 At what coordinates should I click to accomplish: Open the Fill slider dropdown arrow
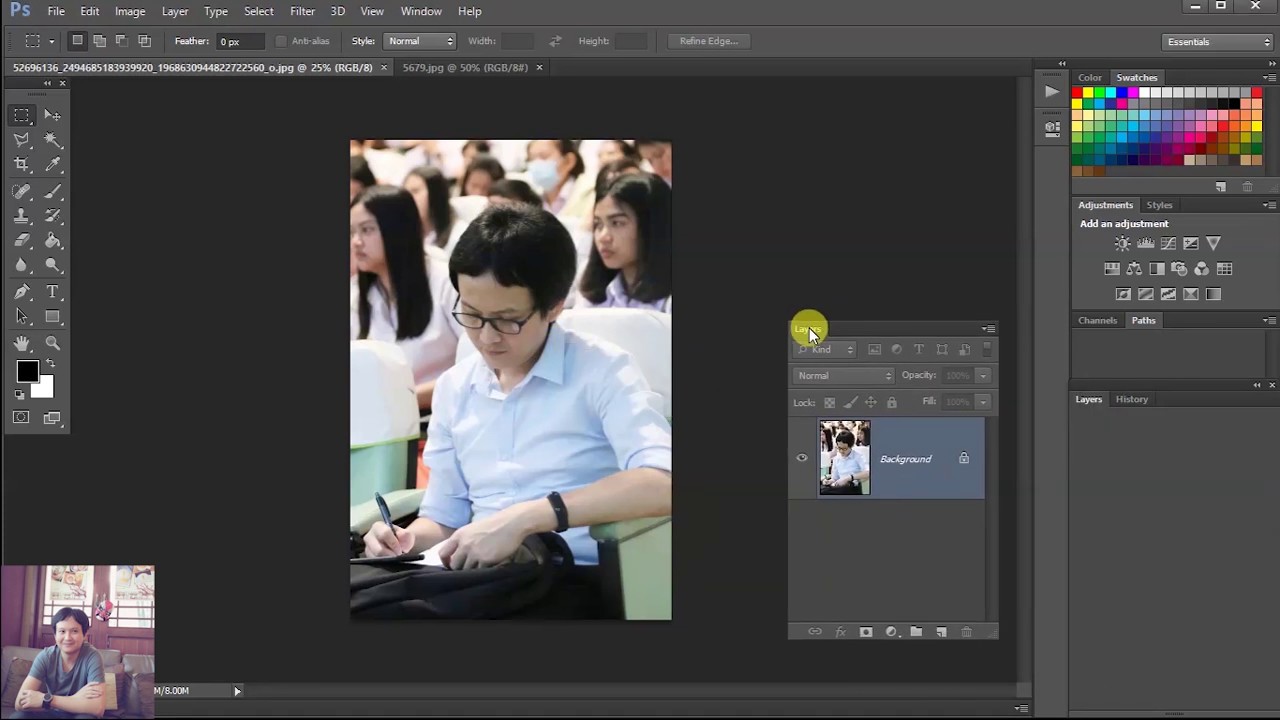(x=983, y=402)
